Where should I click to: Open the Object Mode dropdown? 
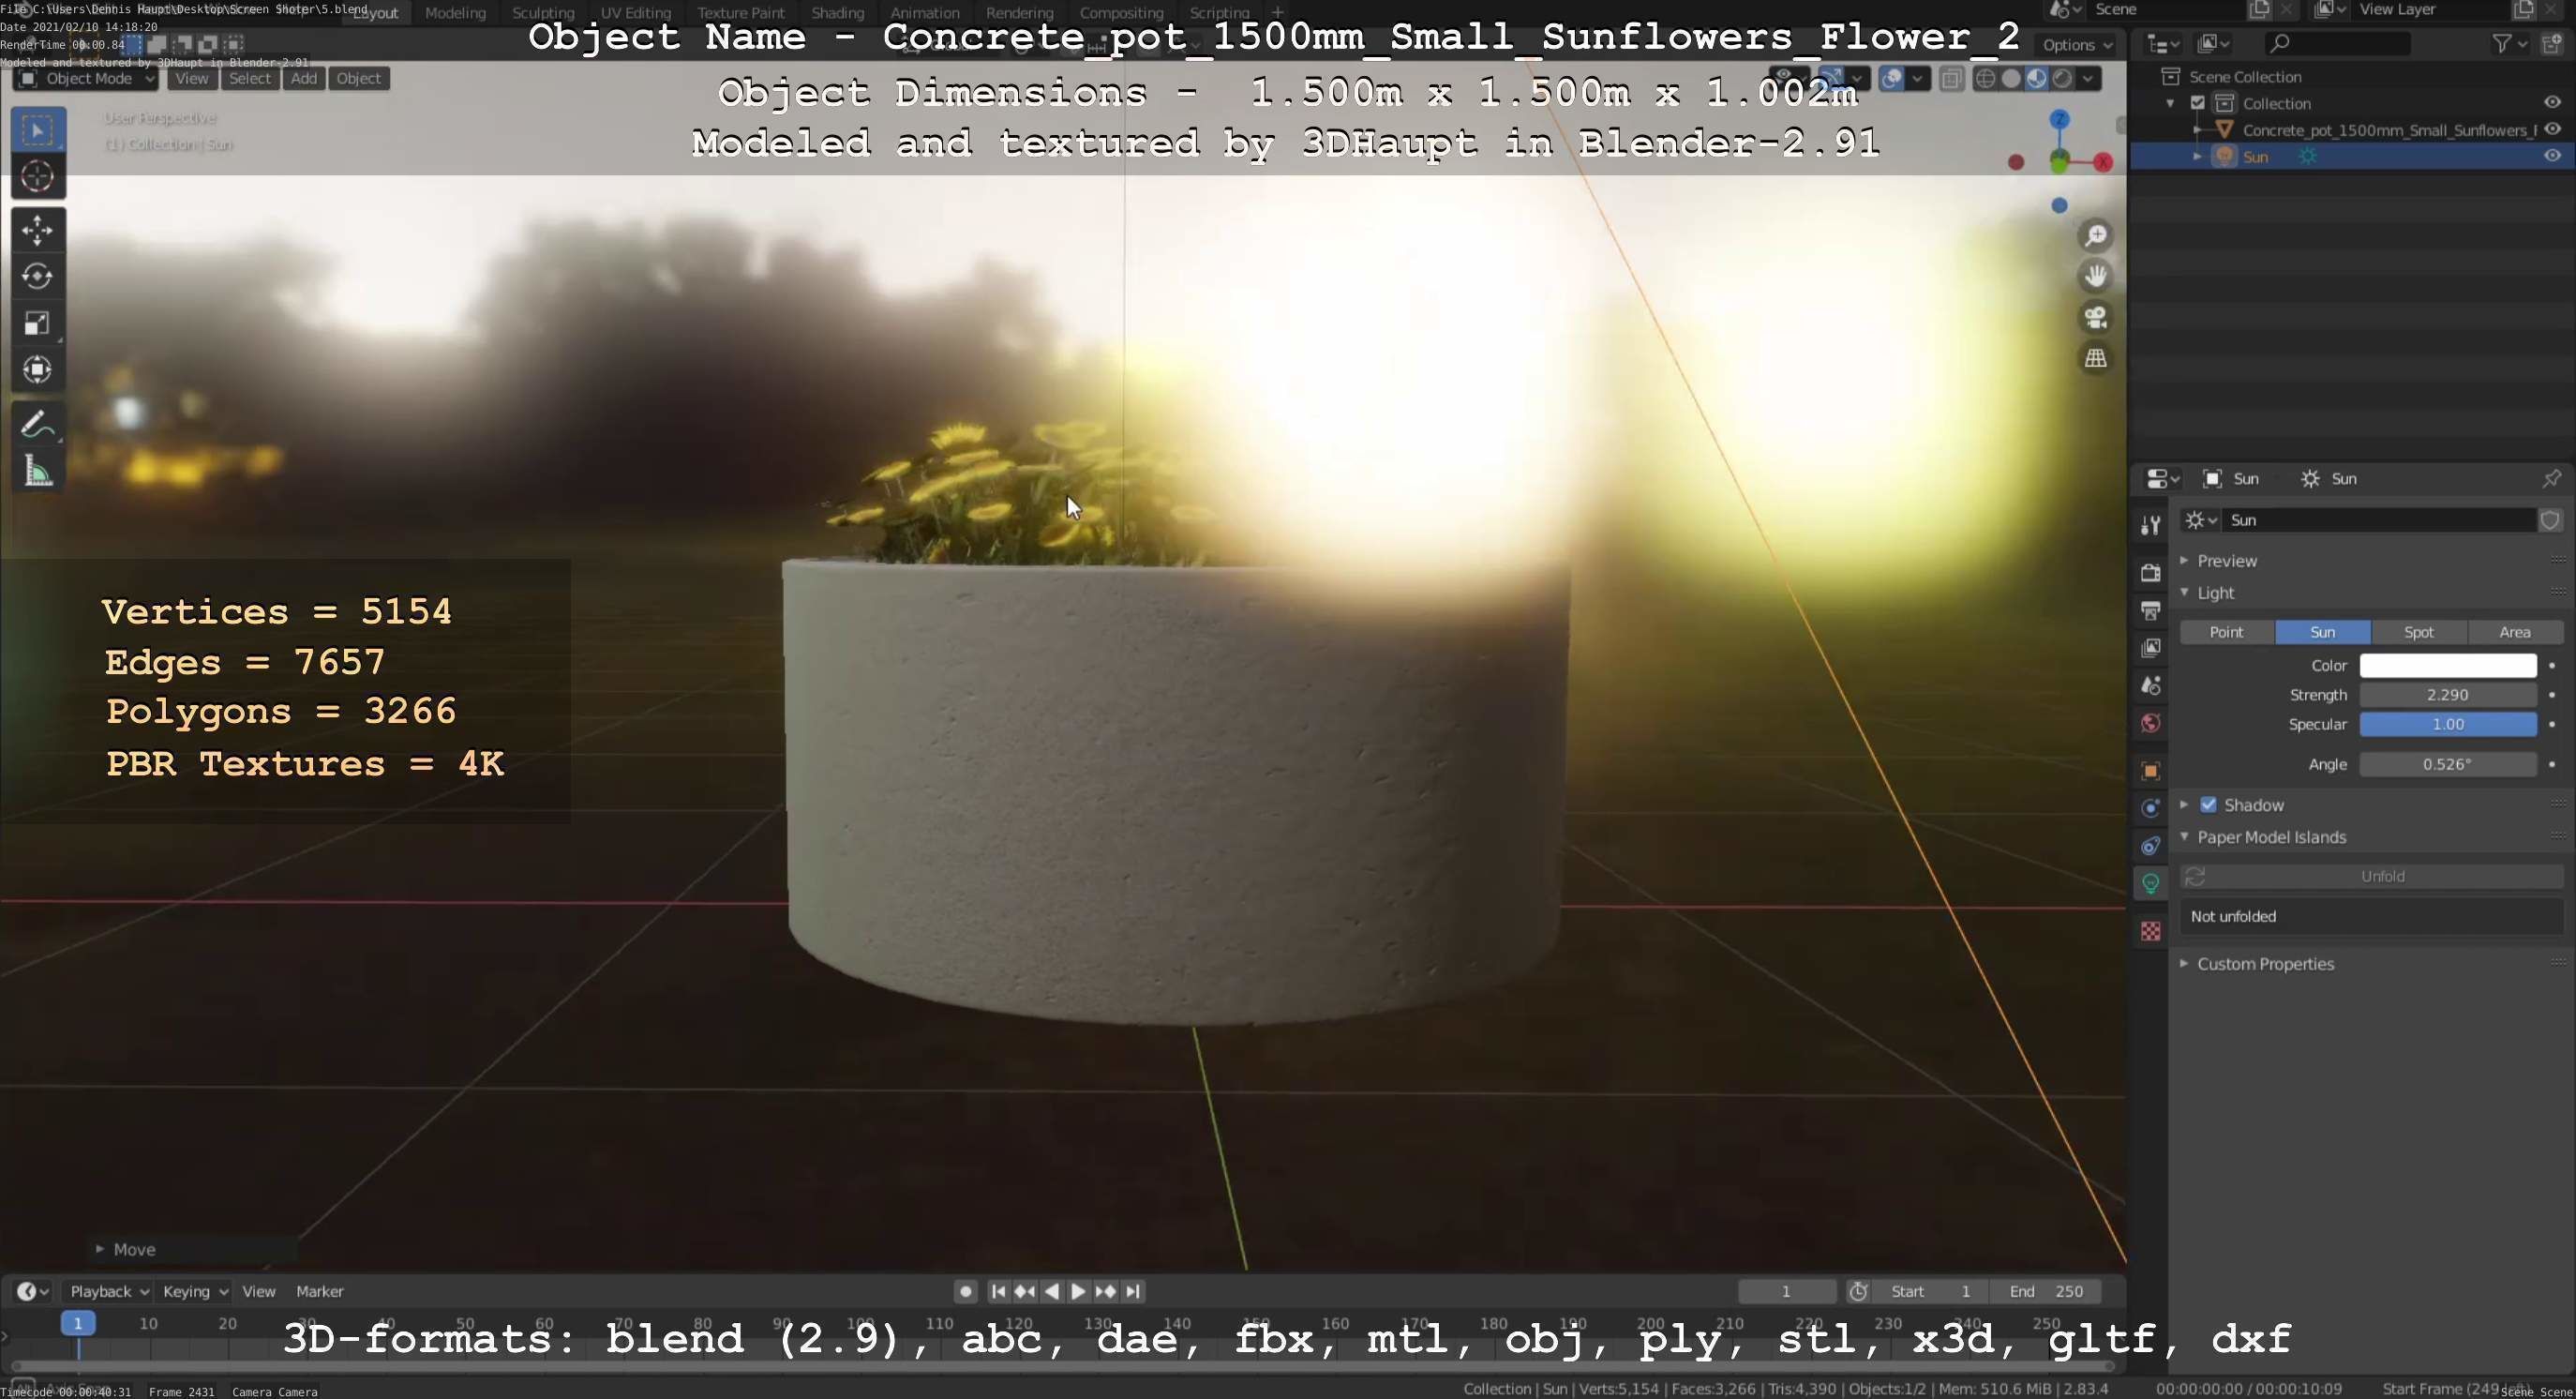[x=86, y=79]
